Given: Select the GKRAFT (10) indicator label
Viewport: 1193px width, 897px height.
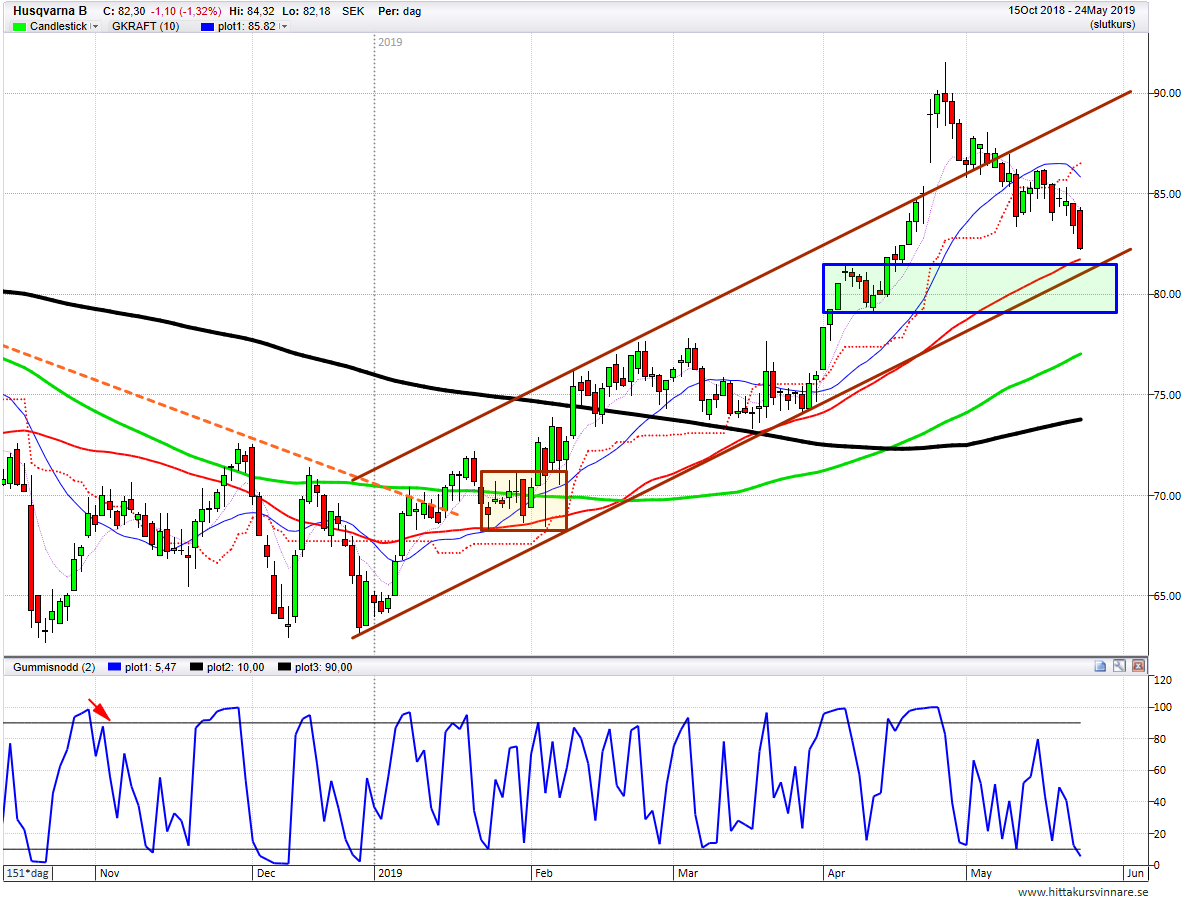Looking at the screenshot, I should (x=145, y=27).
